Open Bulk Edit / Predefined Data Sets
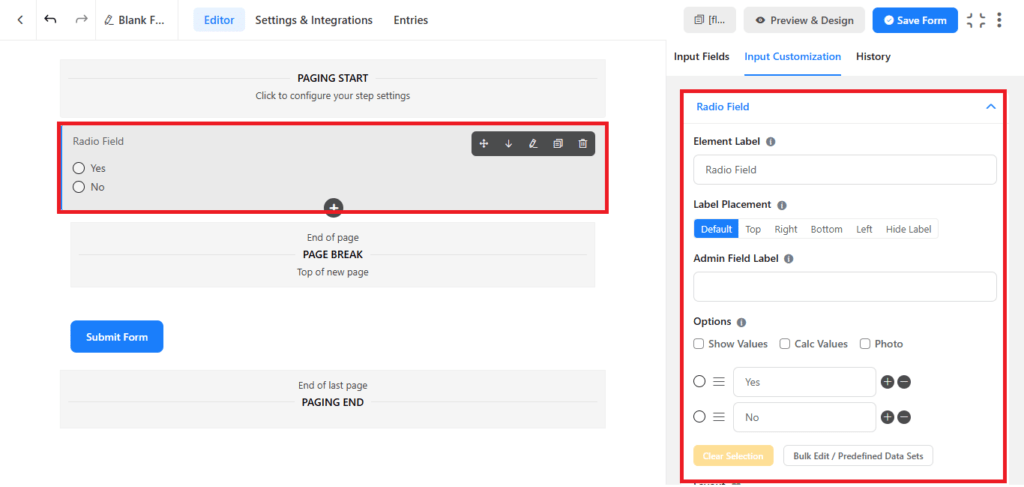 click(x=858, y=456)
